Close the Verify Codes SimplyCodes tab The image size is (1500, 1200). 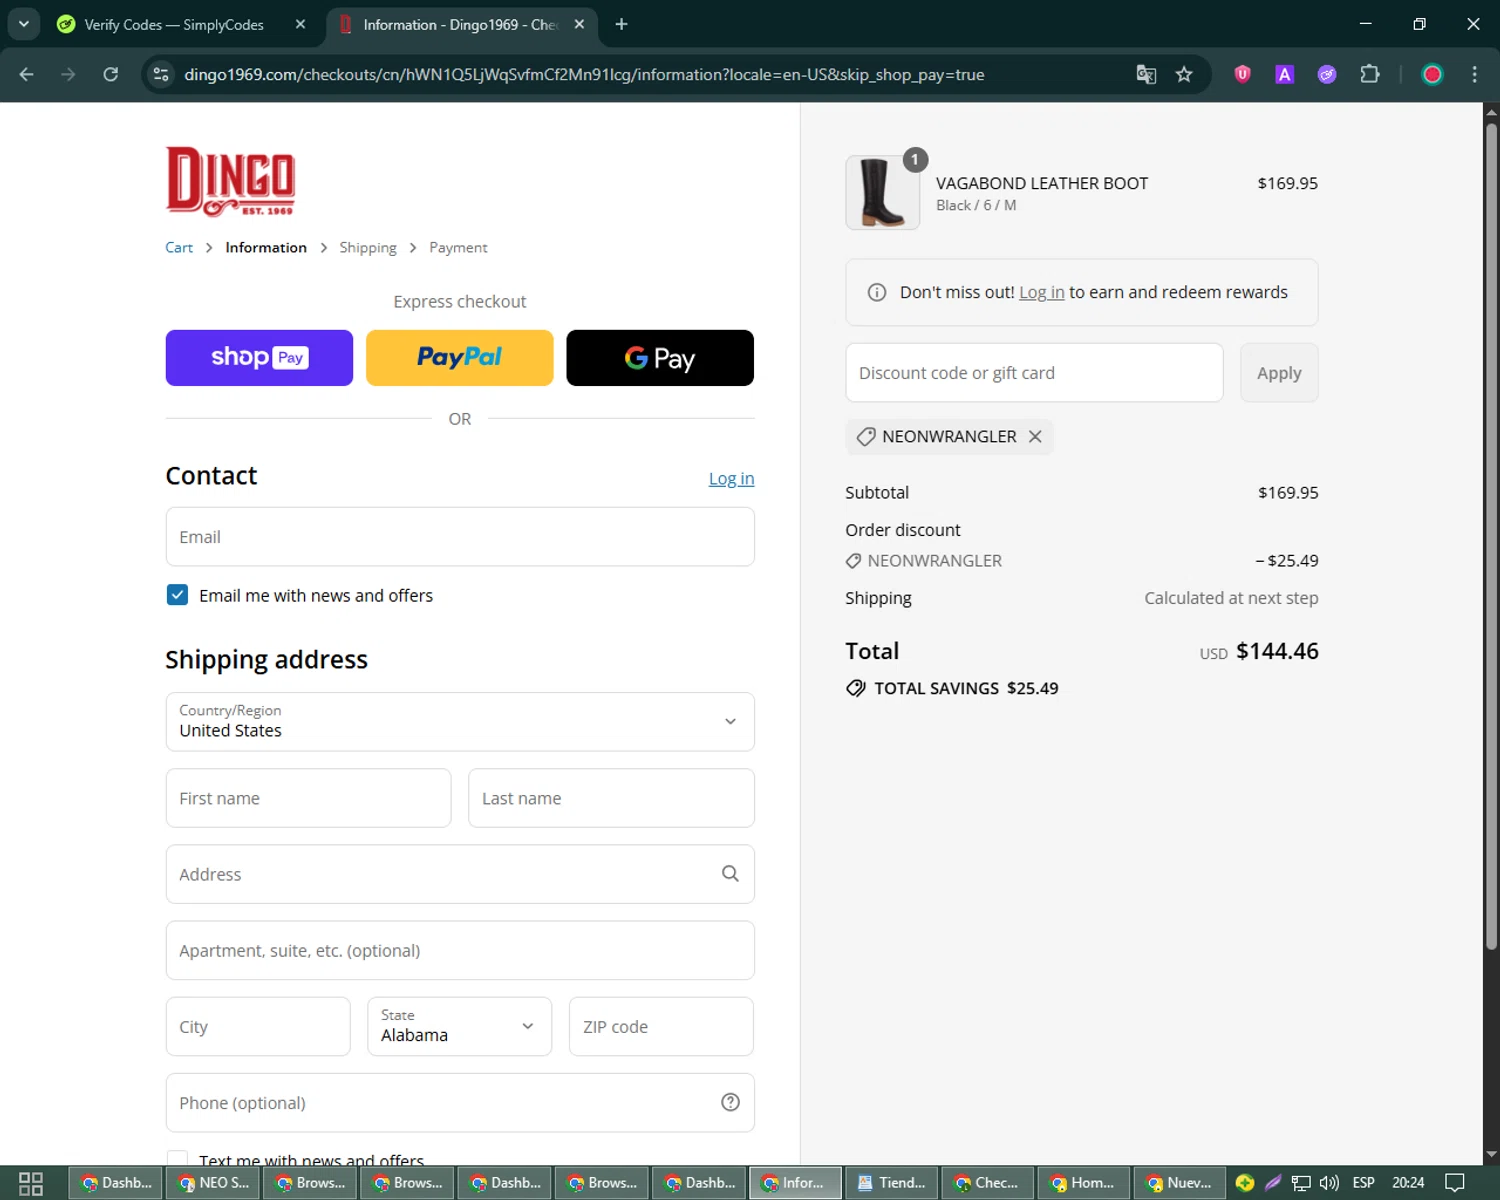coord(300,24)
